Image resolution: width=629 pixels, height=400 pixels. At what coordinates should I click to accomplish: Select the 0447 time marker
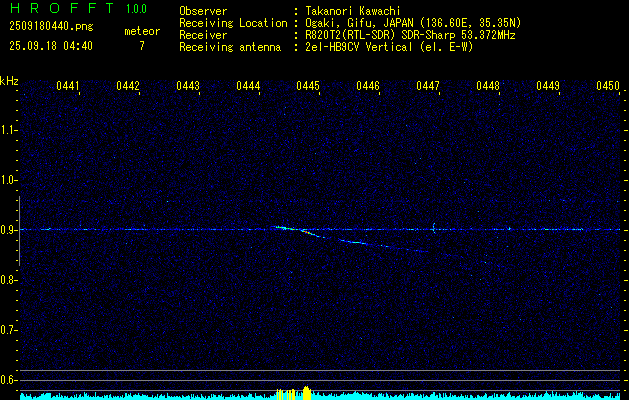click(x=428, y=87)
